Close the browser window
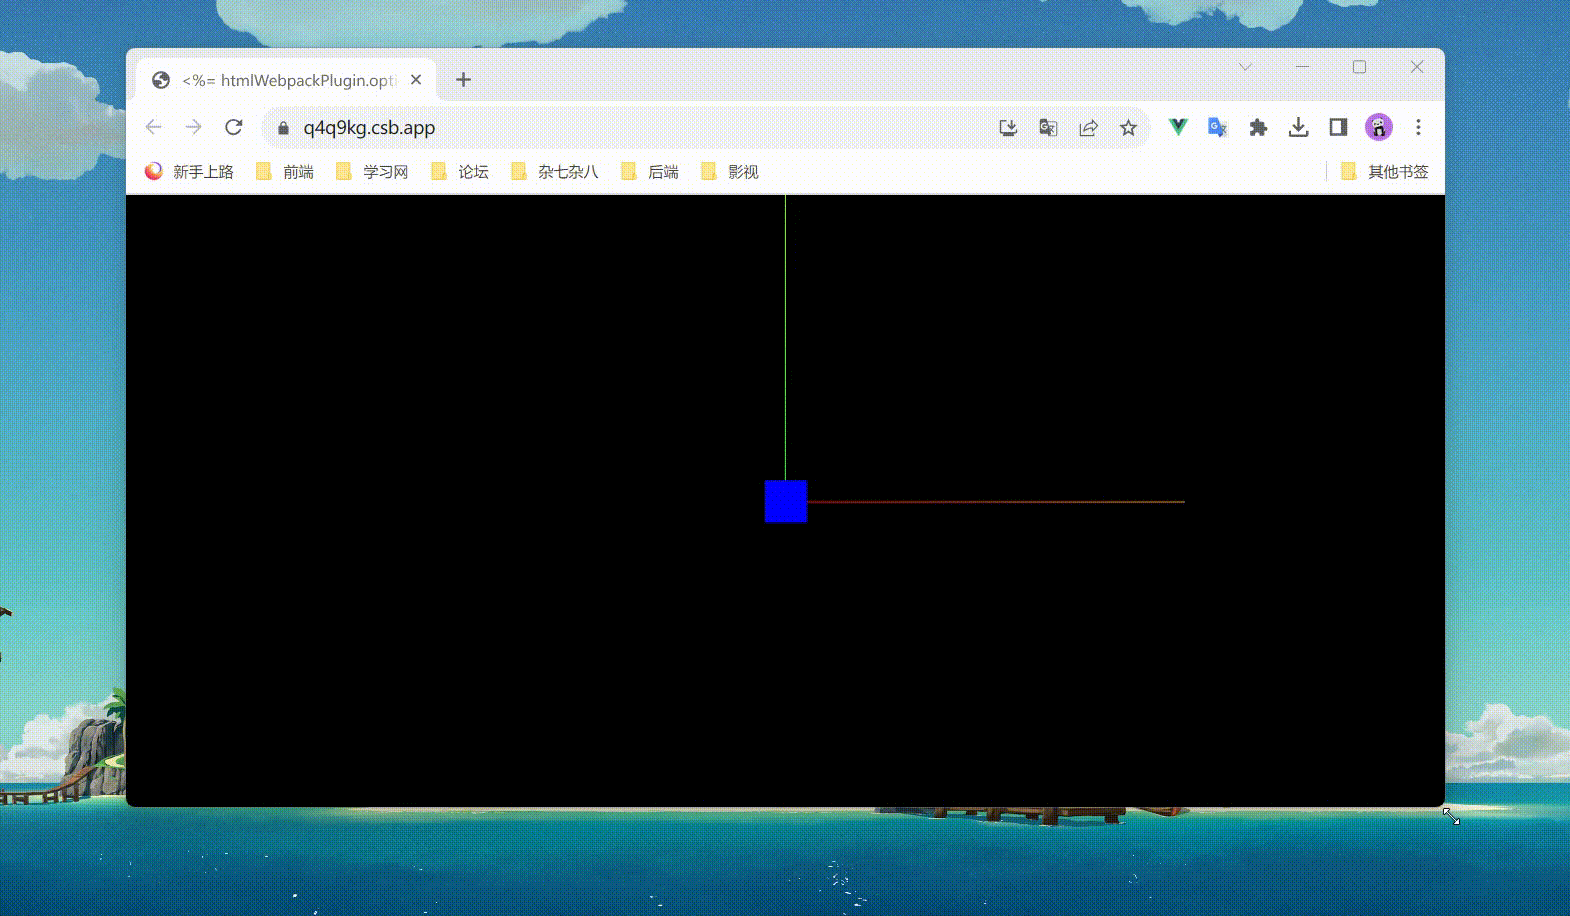Image resolution: width=1570 pixels, height=916 pixels. pyautogui.click(x=1417, y=67)
